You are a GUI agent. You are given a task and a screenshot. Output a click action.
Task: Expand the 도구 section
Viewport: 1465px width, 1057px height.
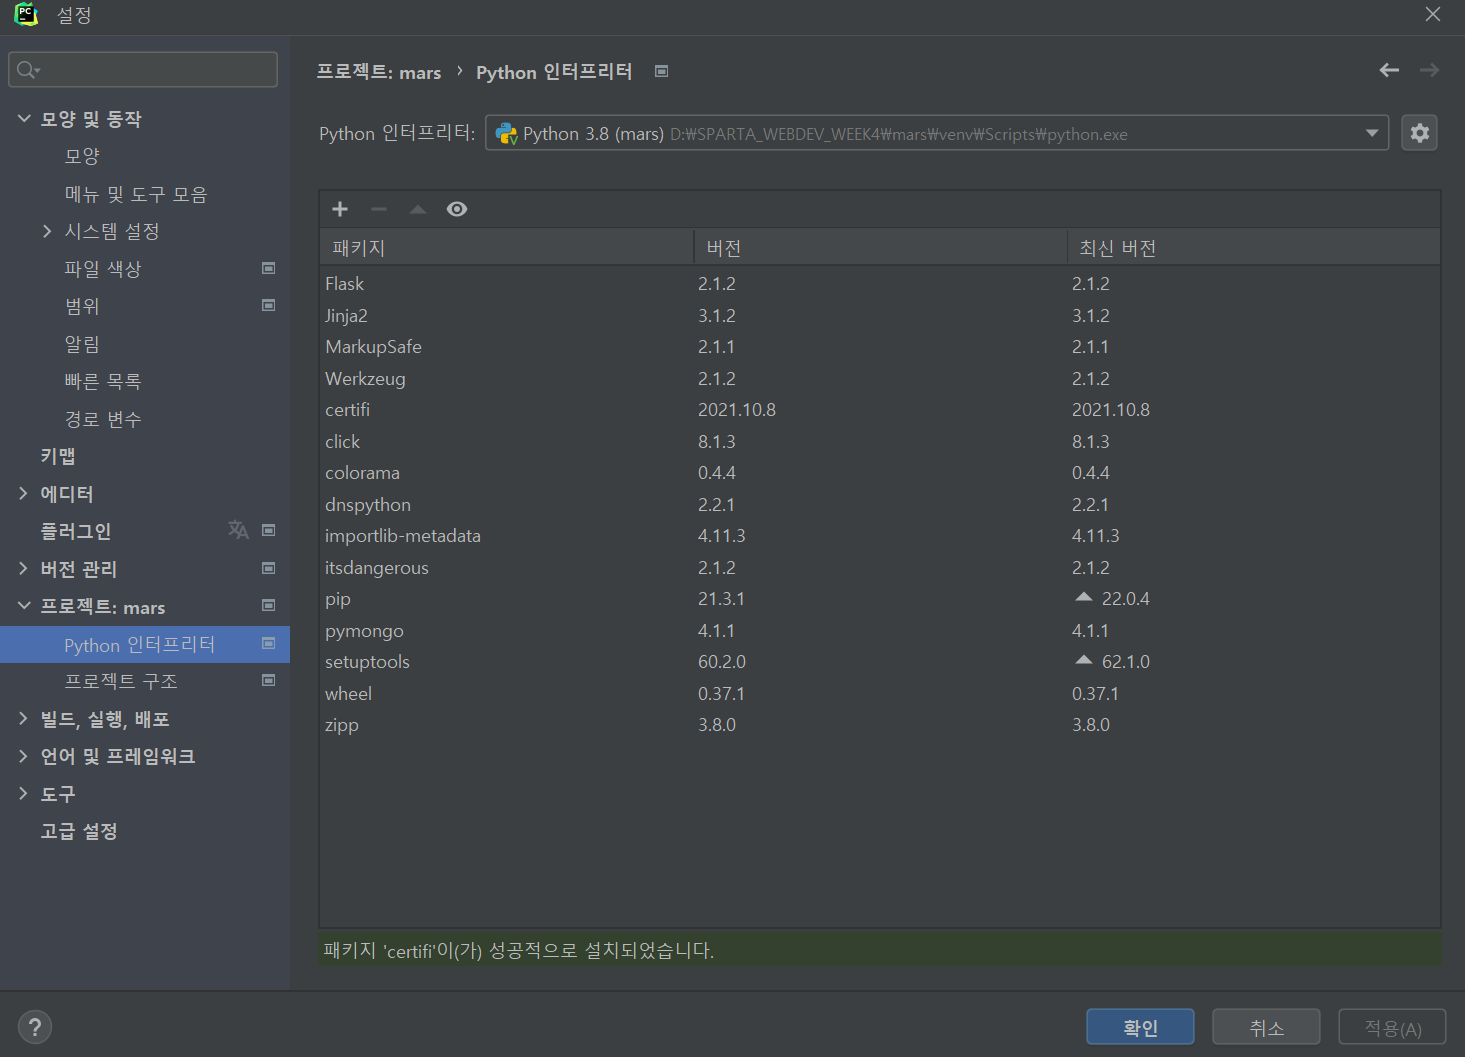[x=23, y=793]
